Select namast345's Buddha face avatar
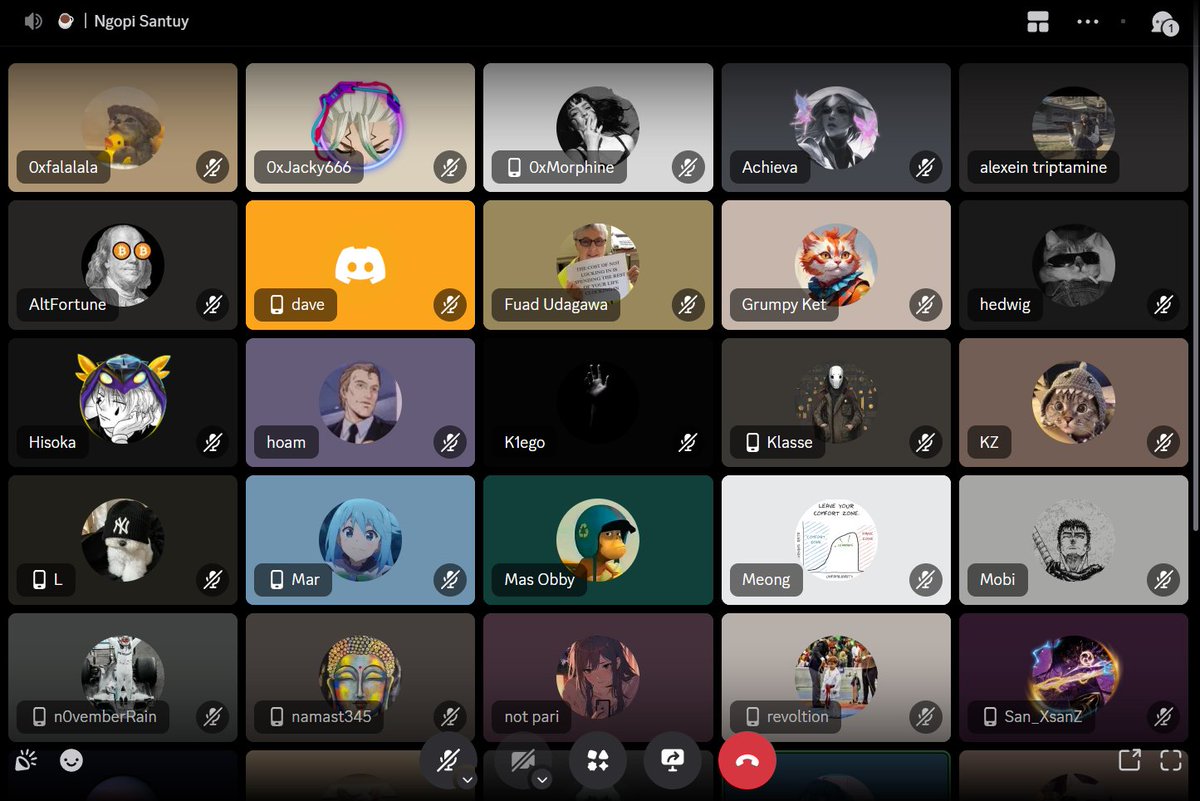 [x=360, y=675]
